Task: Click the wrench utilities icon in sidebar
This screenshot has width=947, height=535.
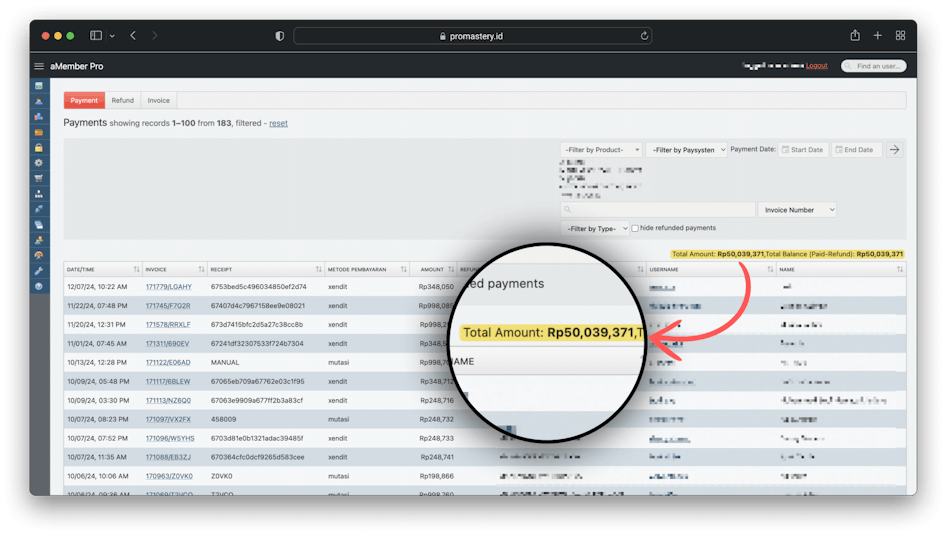Action: [39, 271]
